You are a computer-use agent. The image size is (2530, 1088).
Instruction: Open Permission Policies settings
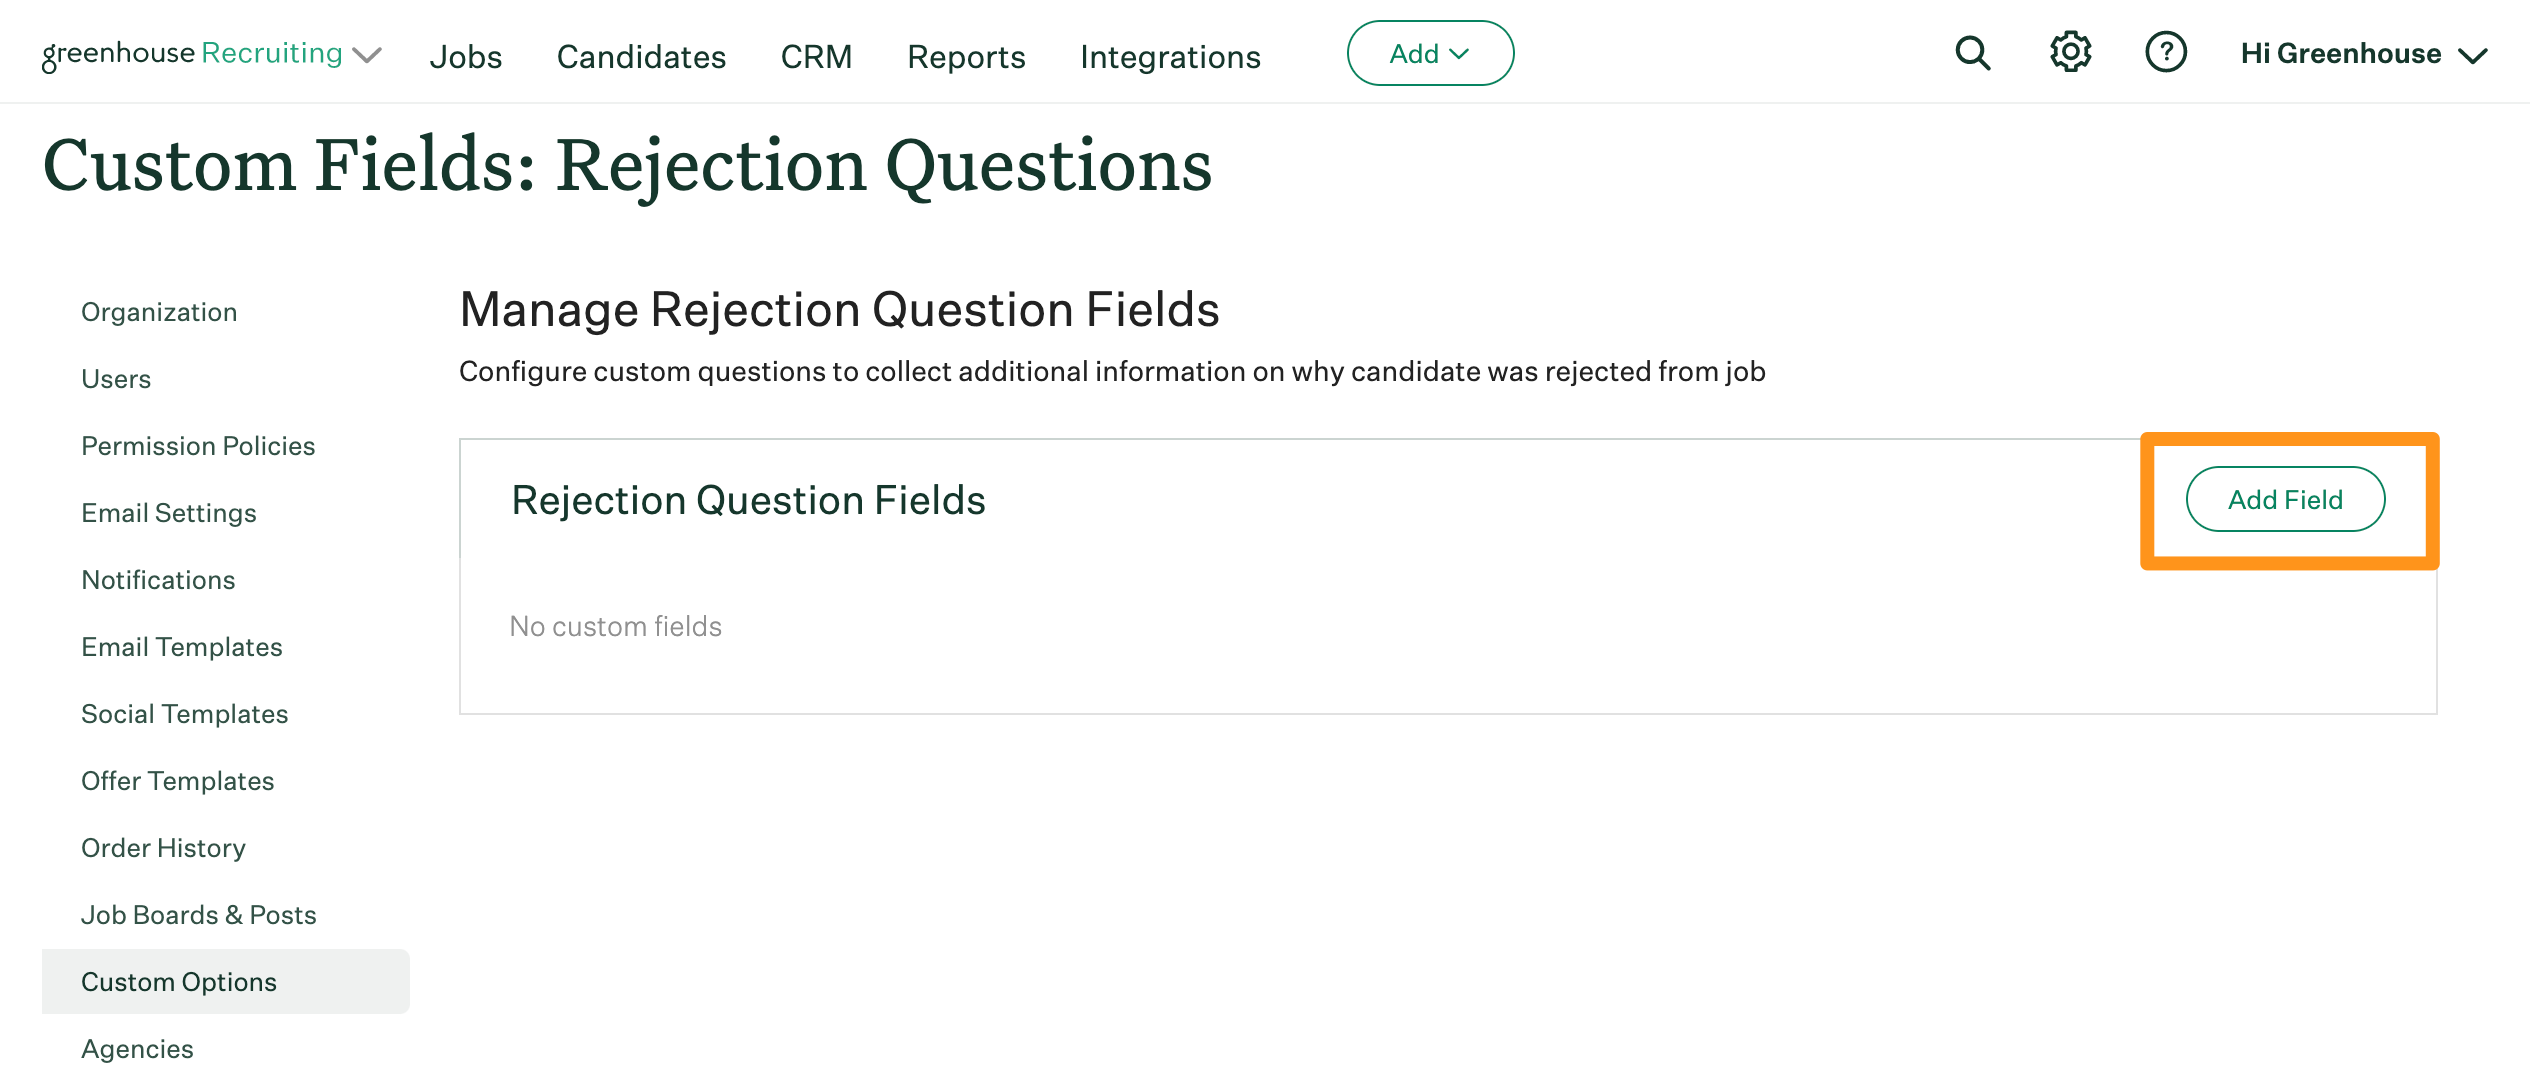click(x=198, y=446)
